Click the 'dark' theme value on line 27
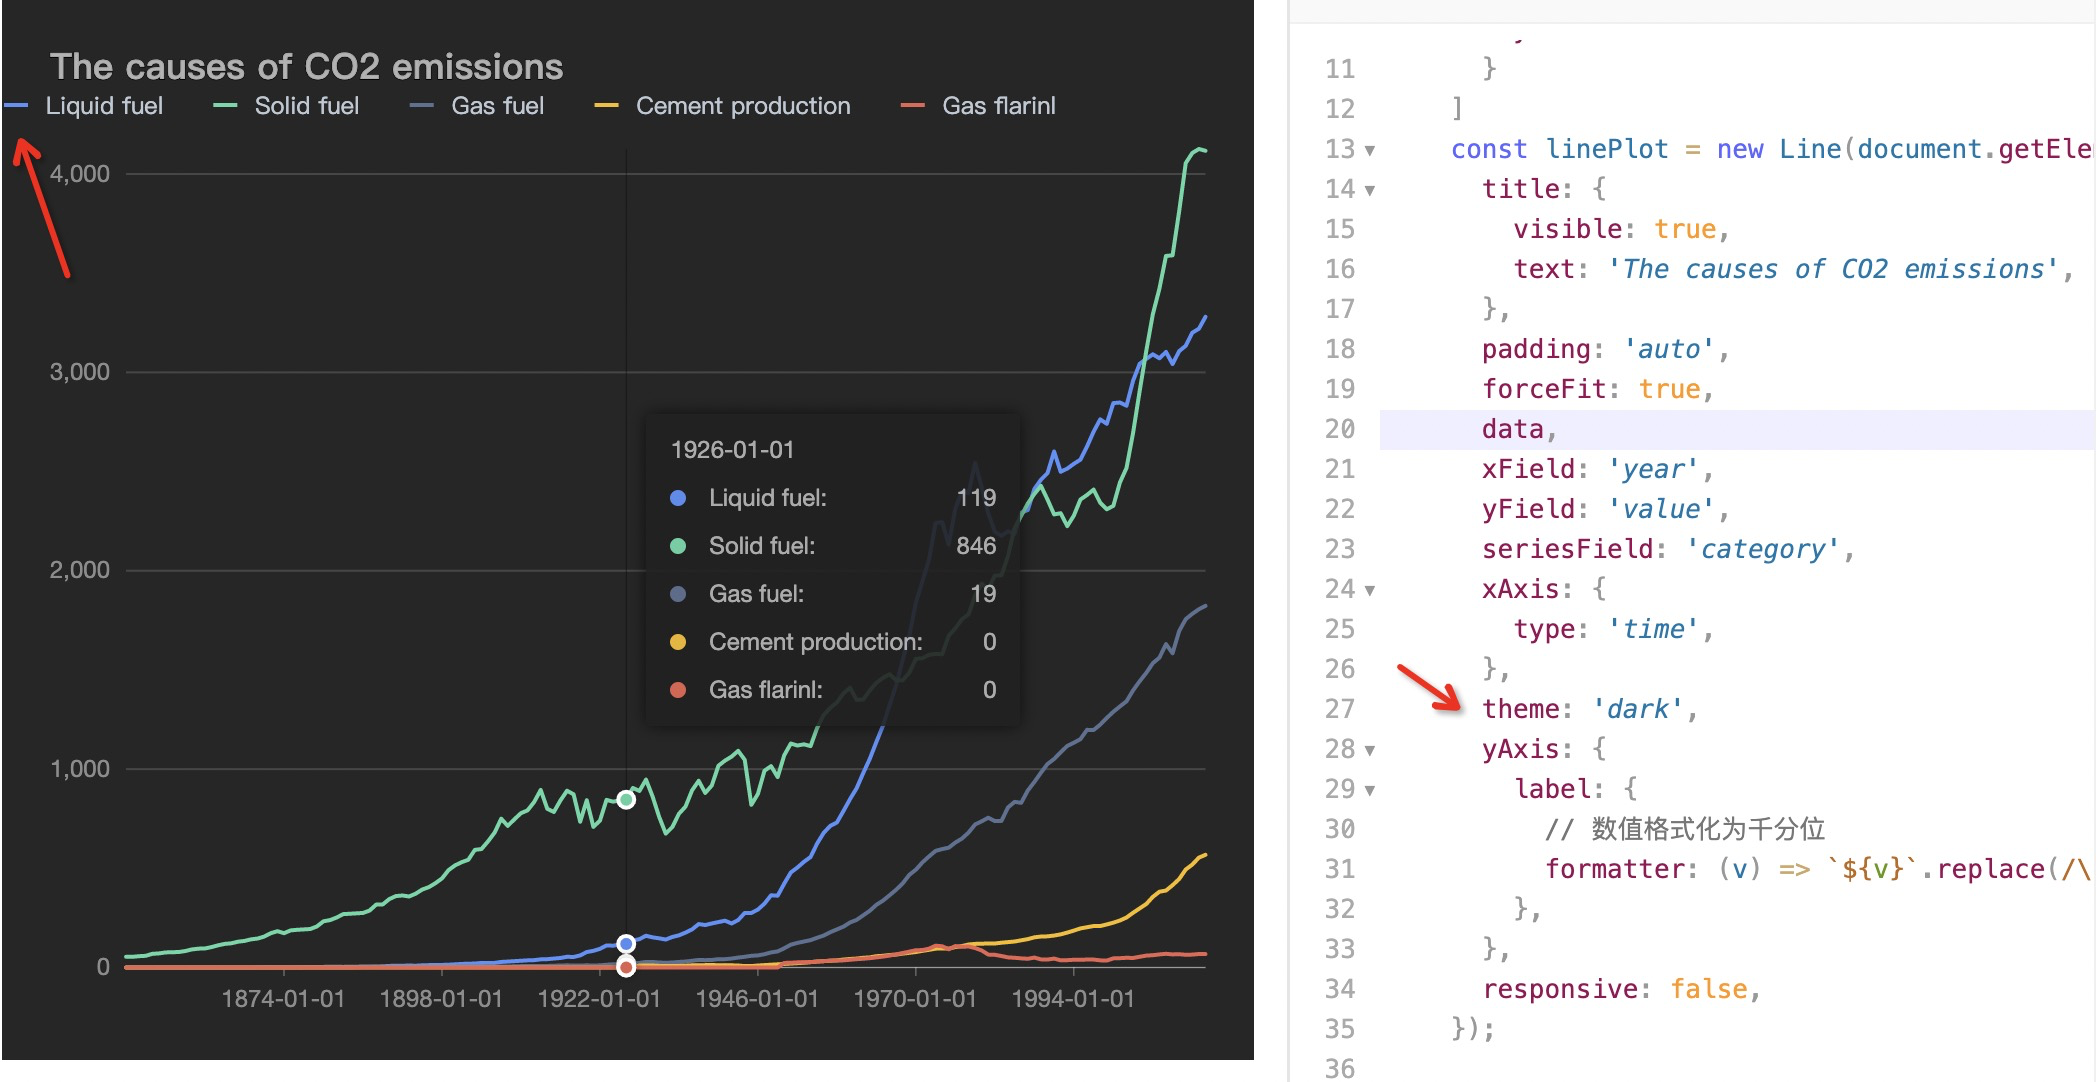Screen dimensions: 2096x1082 click(x=1636, y=708)
